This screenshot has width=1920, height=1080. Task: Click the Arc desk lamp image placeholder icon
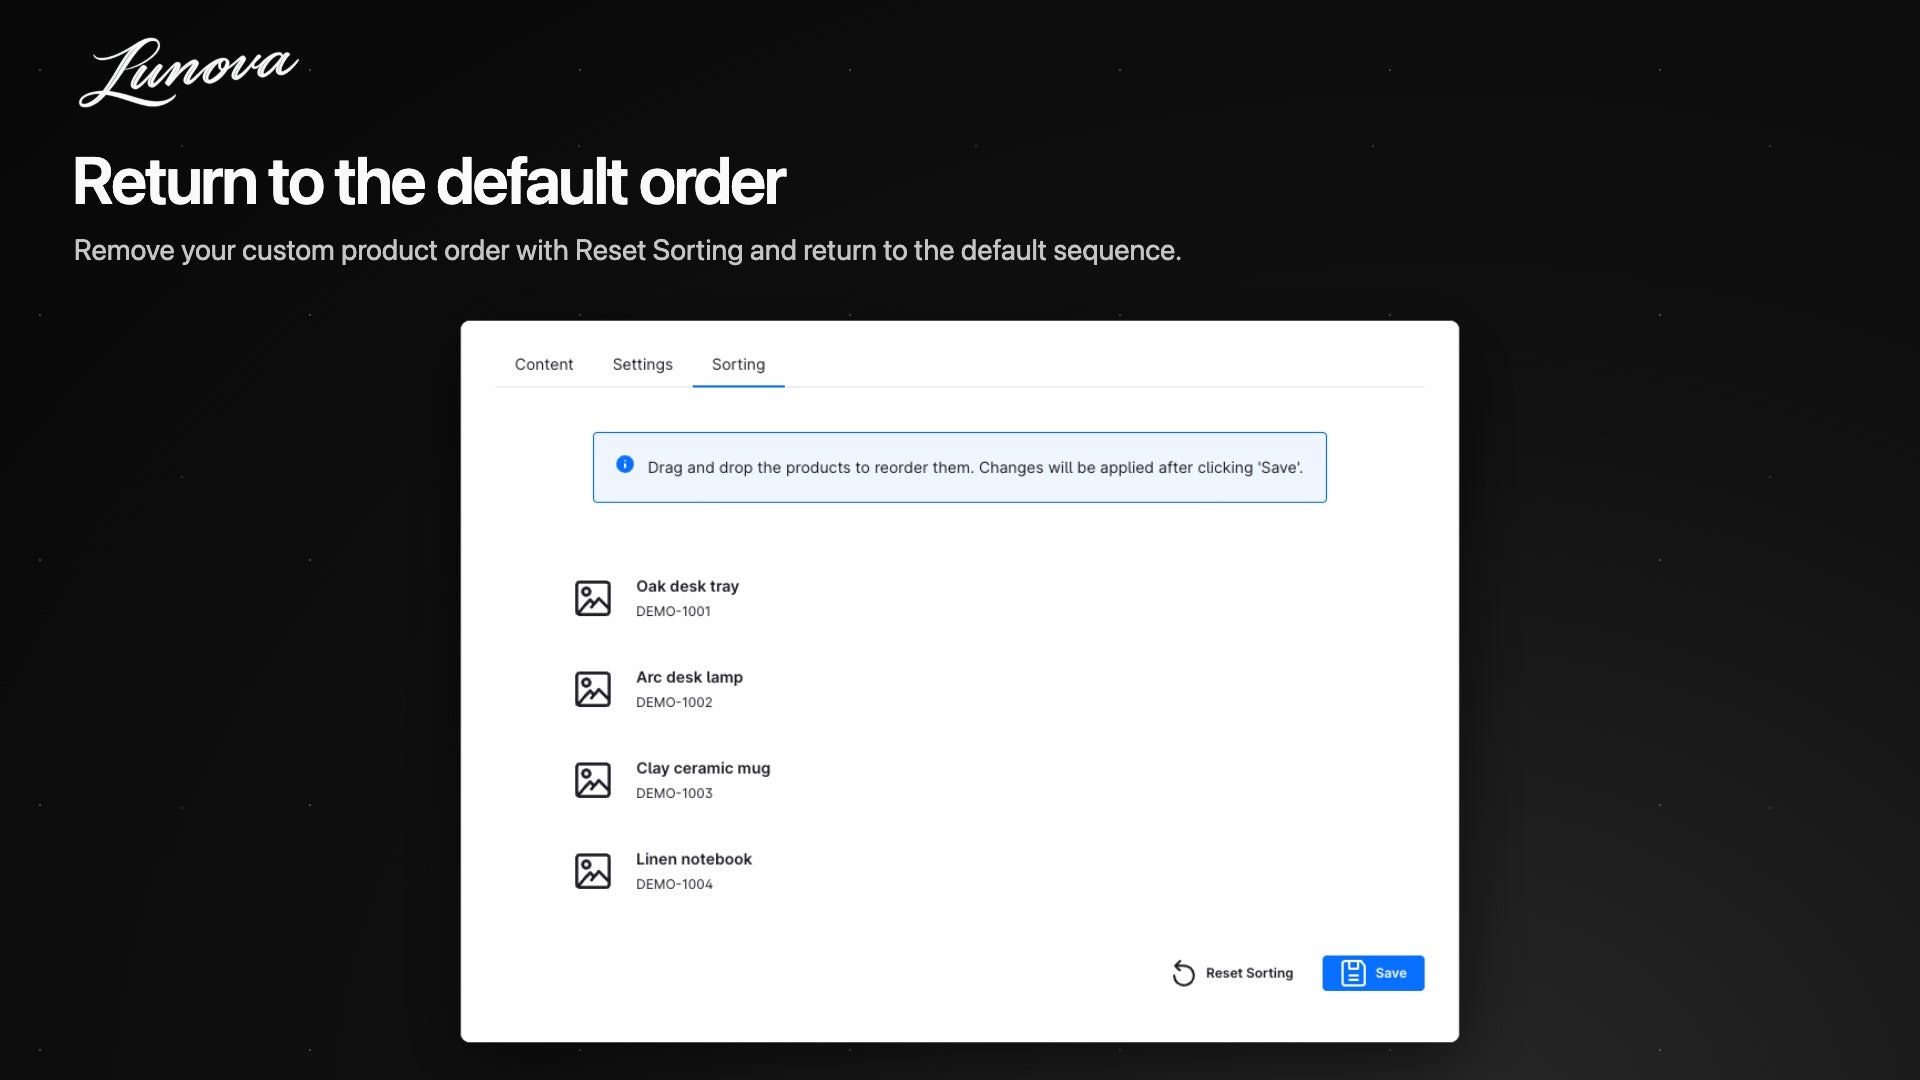coord(592,689)
